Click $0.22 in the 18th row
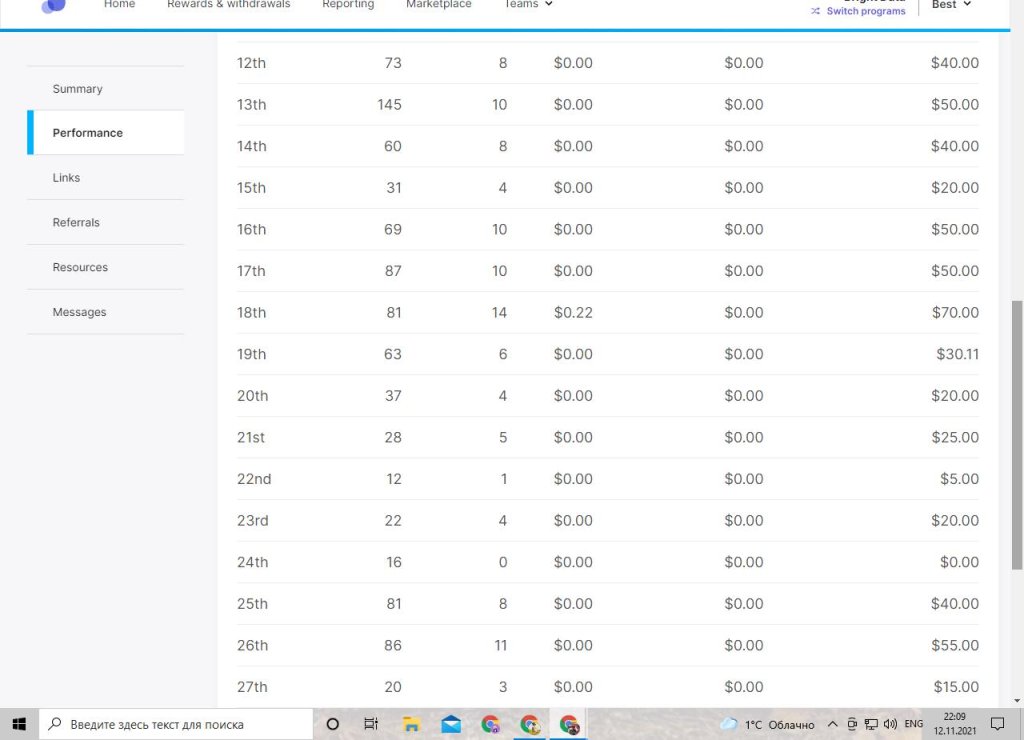Viewport: 1024px width, 740px height. point(573,312)
